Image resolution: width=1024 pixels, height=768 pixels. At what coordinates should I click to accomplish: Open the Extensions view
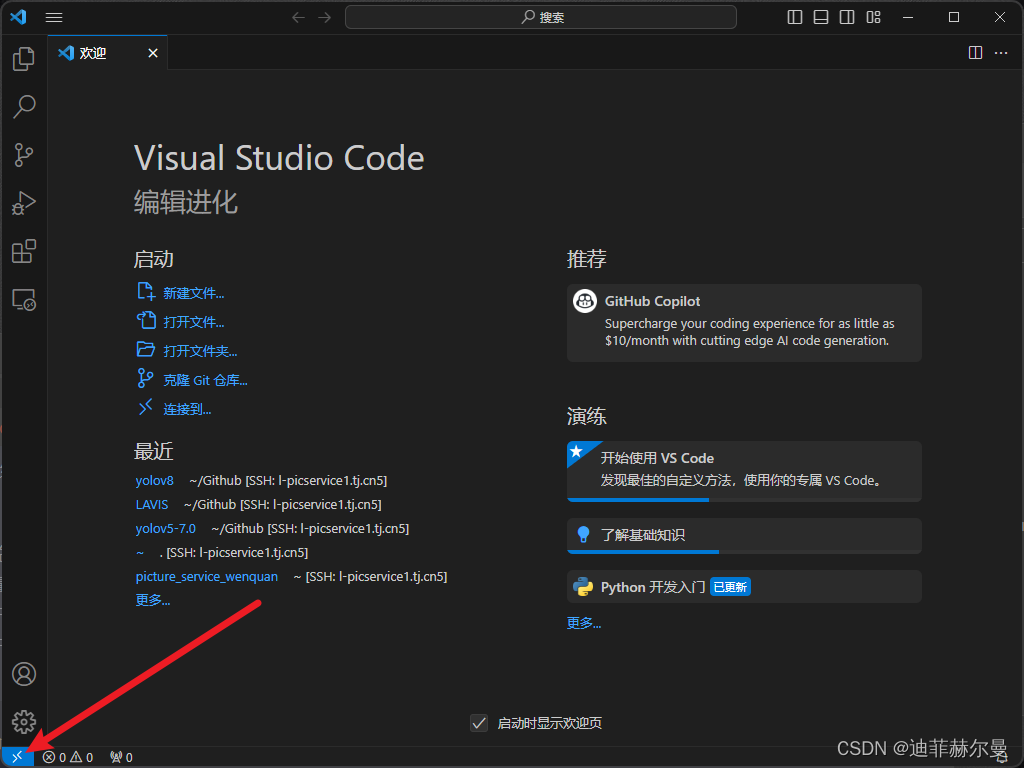[24, 251]
